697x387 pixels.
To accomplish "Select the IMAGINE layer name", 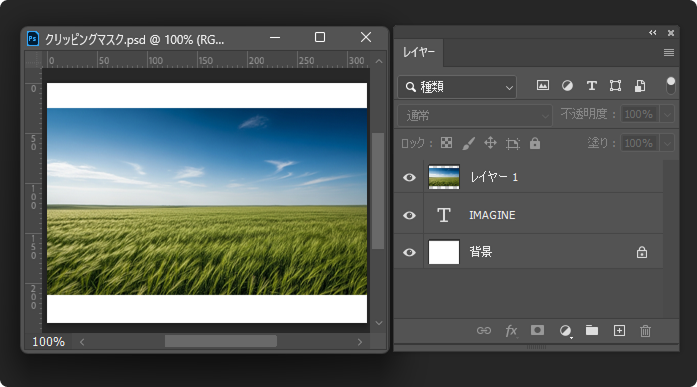I will click(x=492, y=215).
